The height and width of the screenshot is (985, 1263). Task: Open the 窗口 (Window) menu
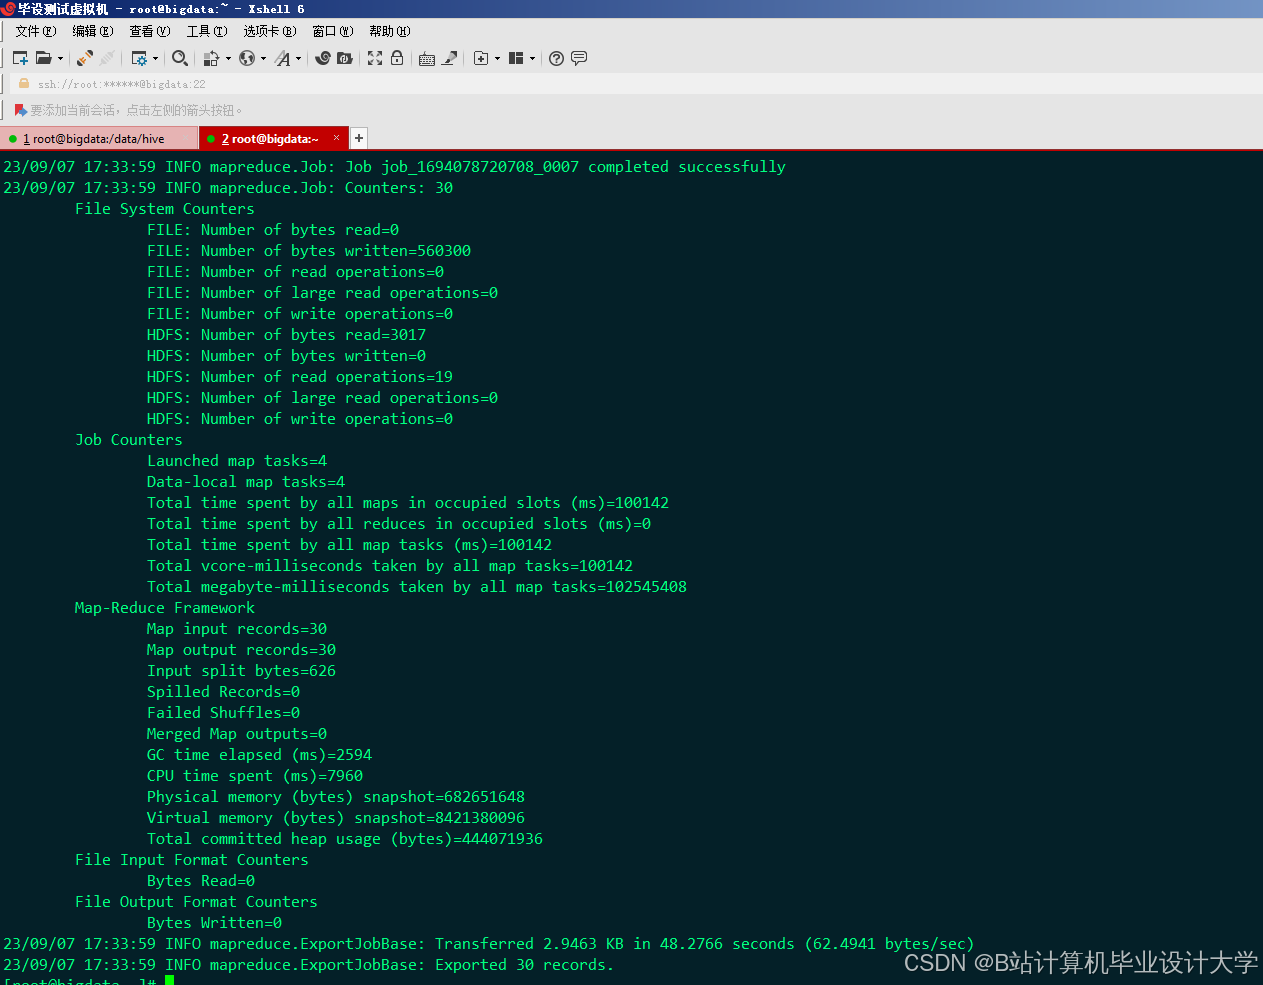pyautogui.click(x=333, y=31)
